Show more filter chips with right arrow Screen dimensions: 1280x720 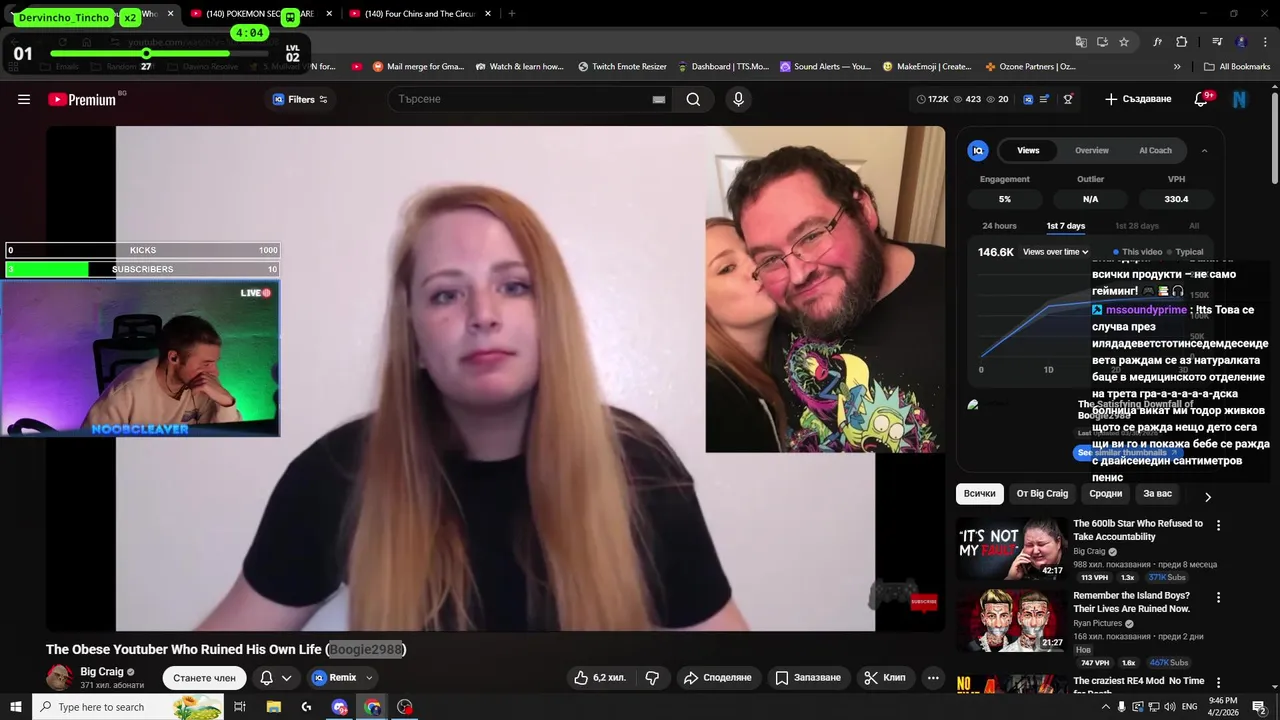coord(1207,496)
